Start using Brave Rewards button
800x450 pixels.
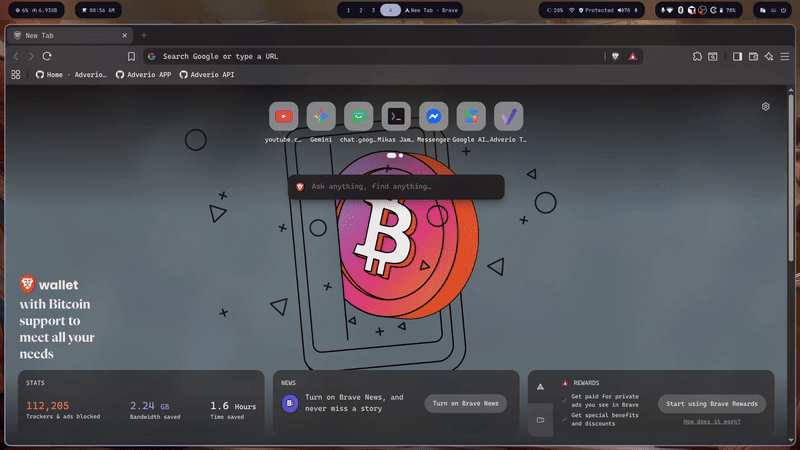tap(712, 404)
